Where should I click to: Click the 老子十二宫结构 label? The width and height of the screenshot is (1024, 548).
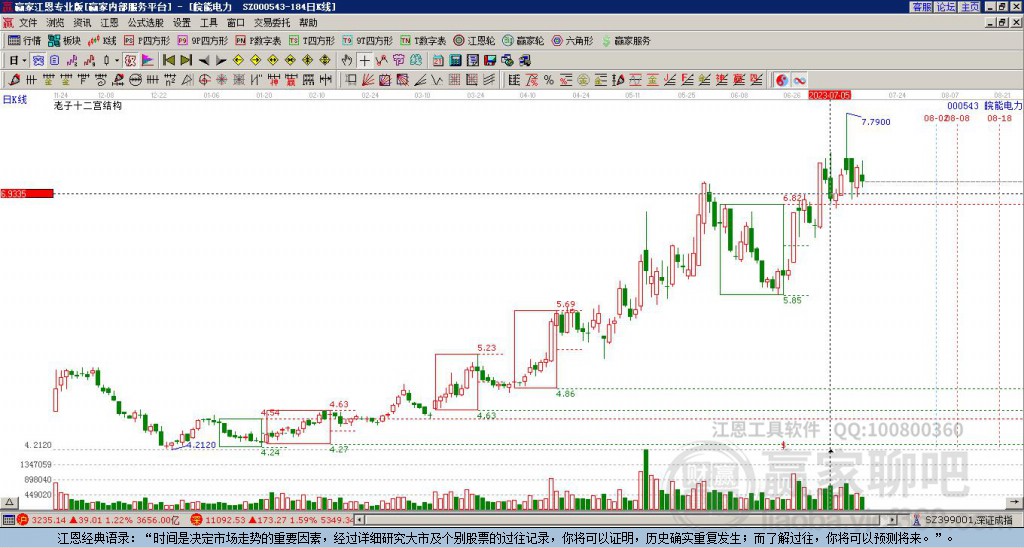(88, 105)
